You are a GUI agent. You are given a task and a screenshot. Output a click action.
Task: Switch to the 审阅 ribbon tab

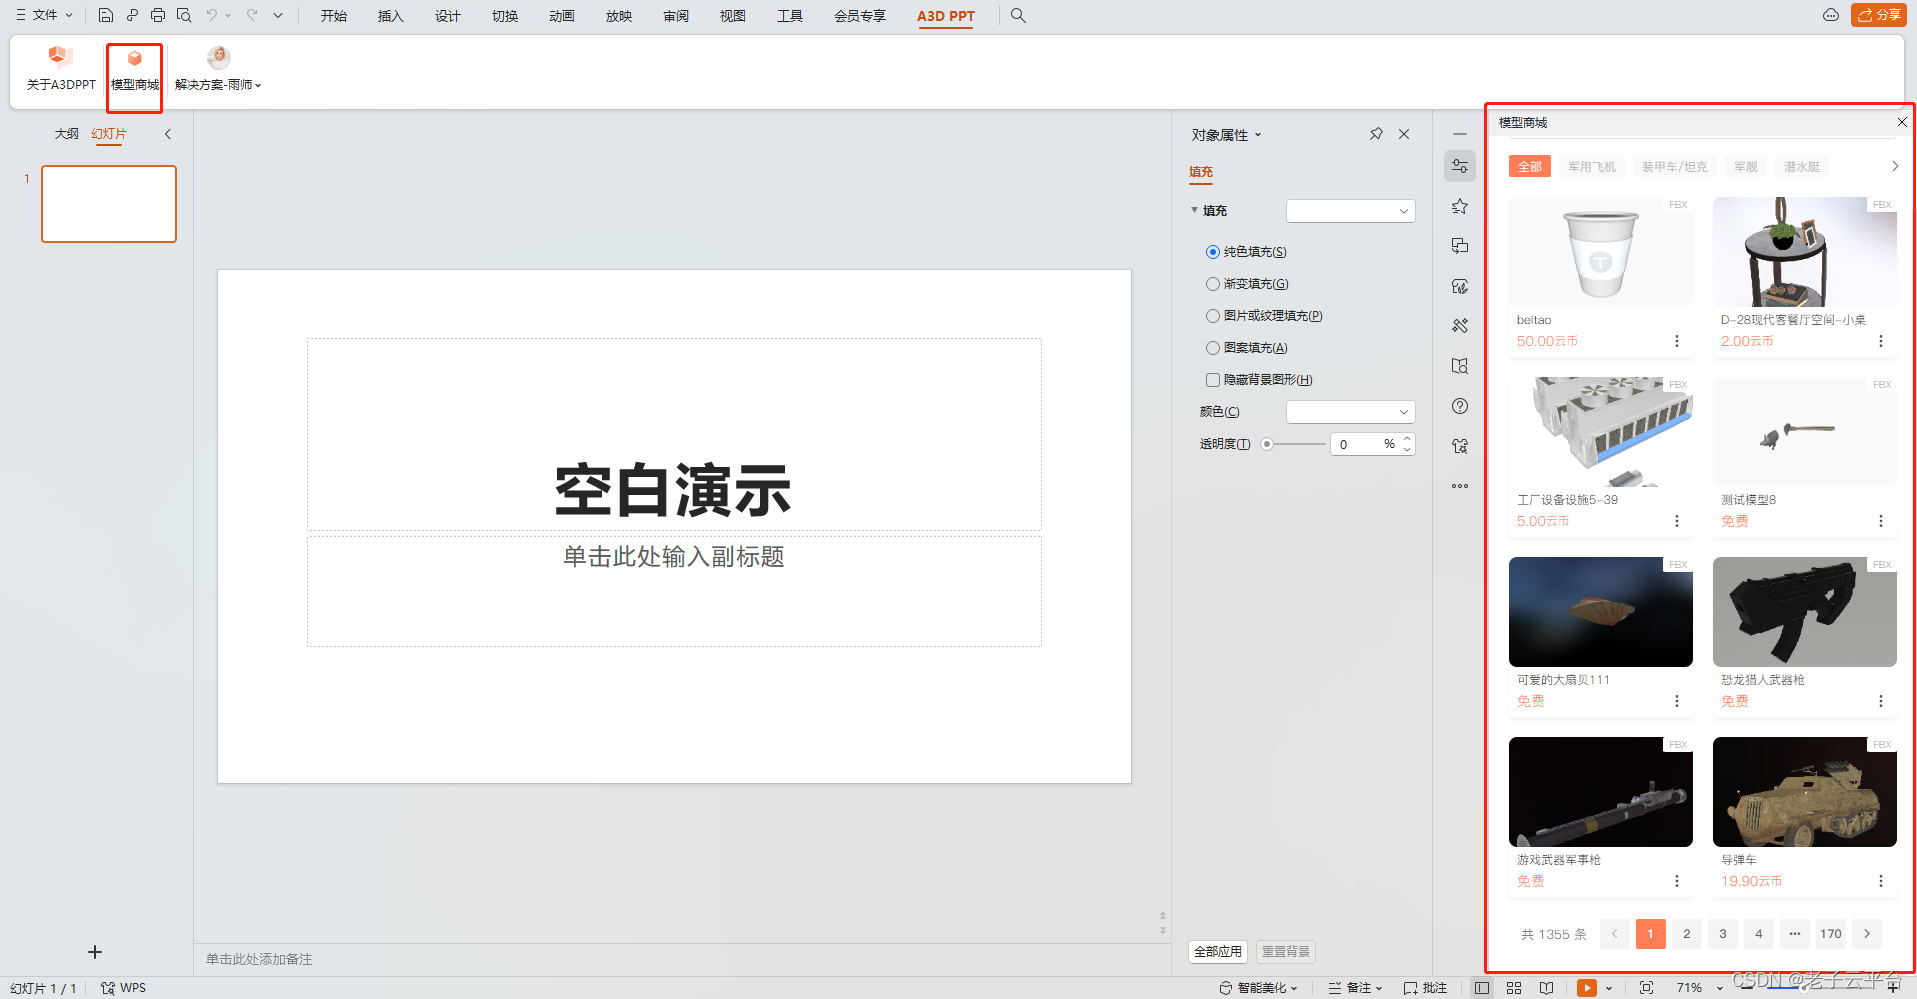[x=676, y=16]
